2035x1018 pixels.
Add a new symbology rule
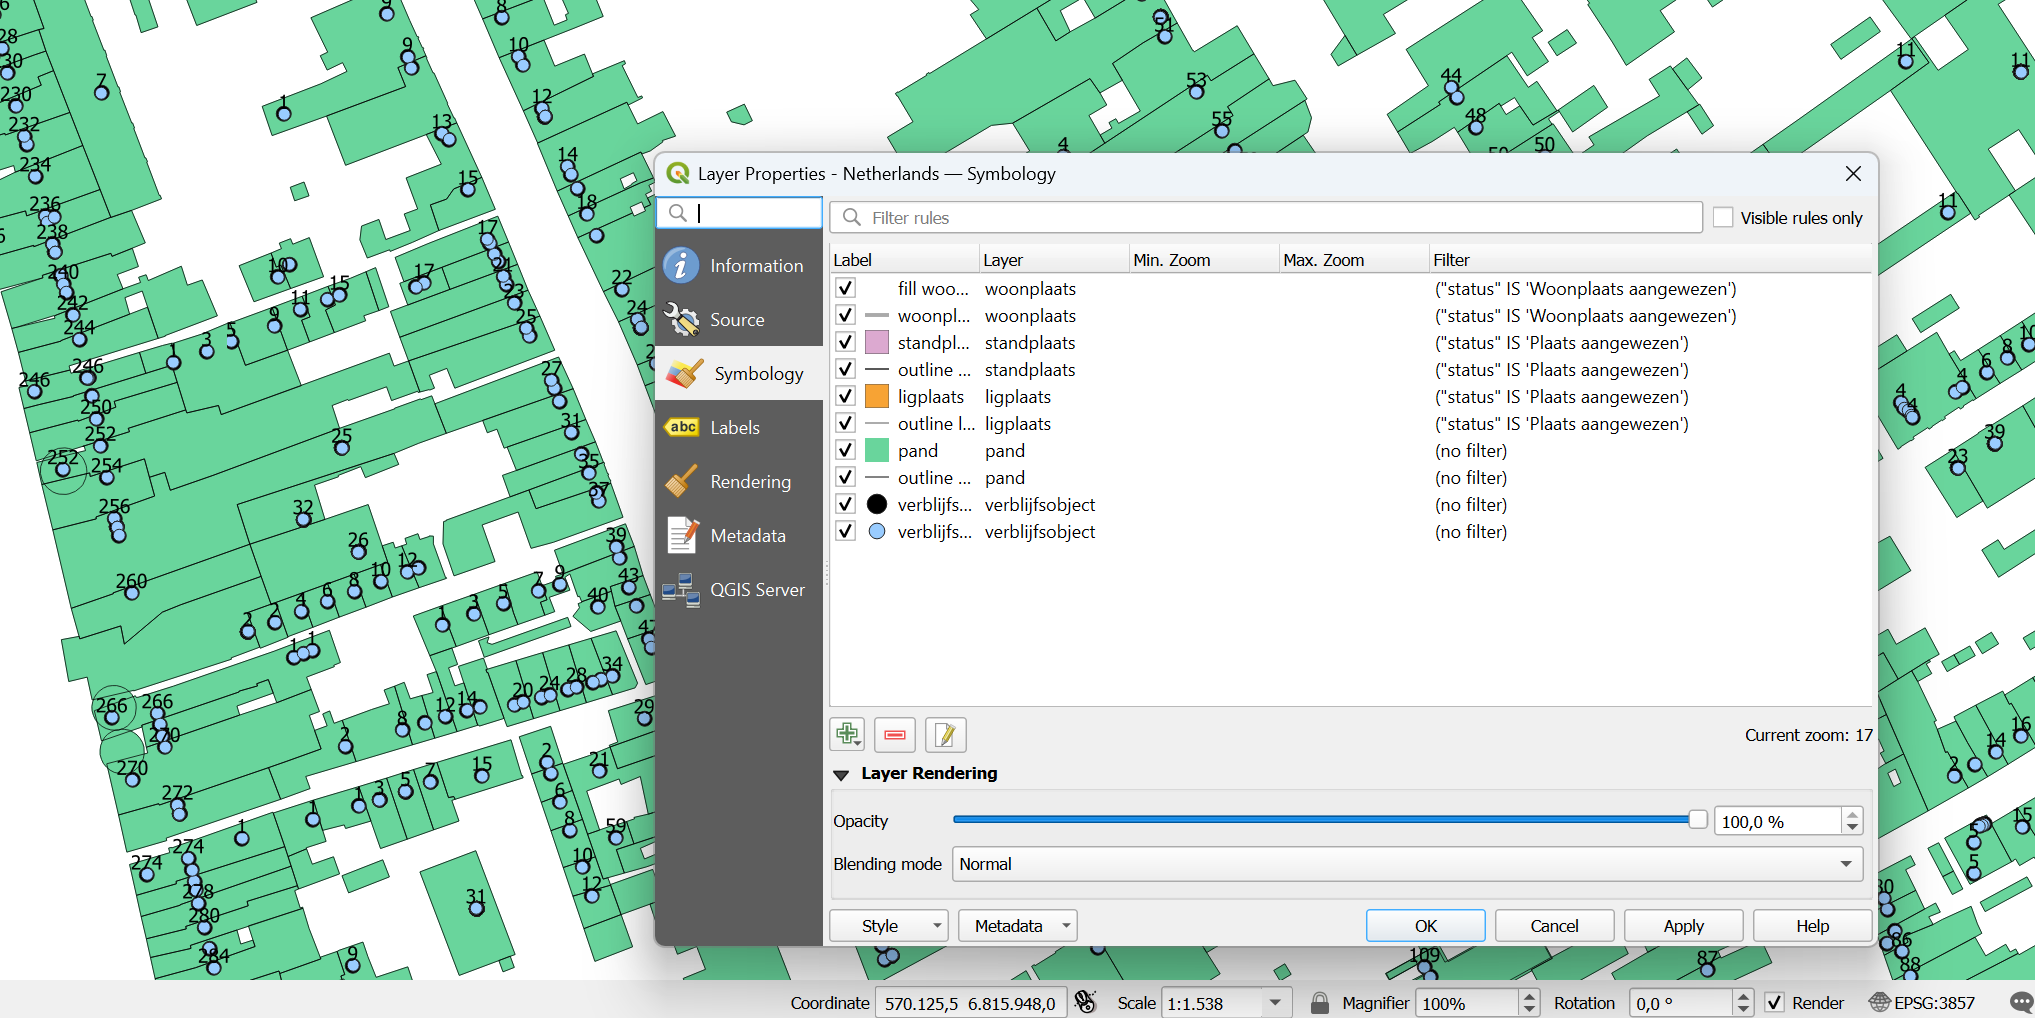pyautogui.click(x=845, y=734)
